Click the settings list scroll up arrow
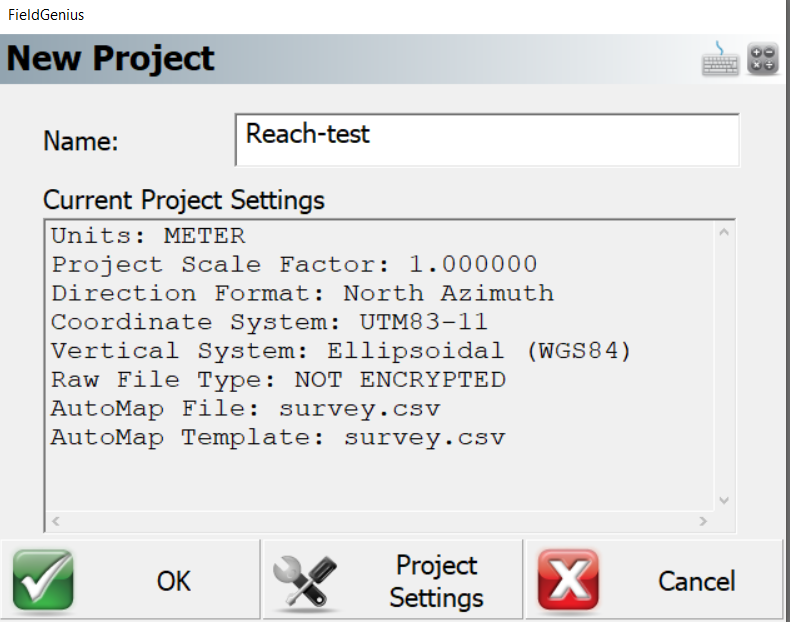 (x=724, y=232)
